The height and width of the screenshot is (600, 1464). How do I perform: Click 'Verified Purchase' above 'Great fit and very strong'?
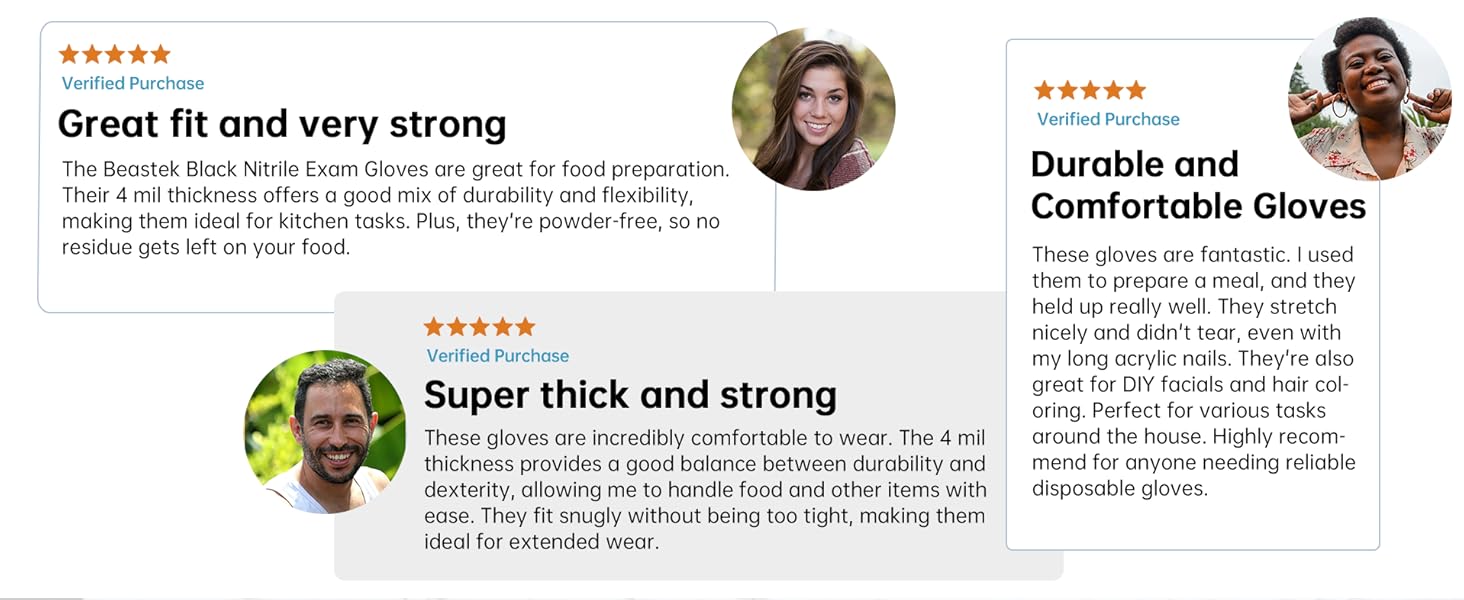point(133,84)
